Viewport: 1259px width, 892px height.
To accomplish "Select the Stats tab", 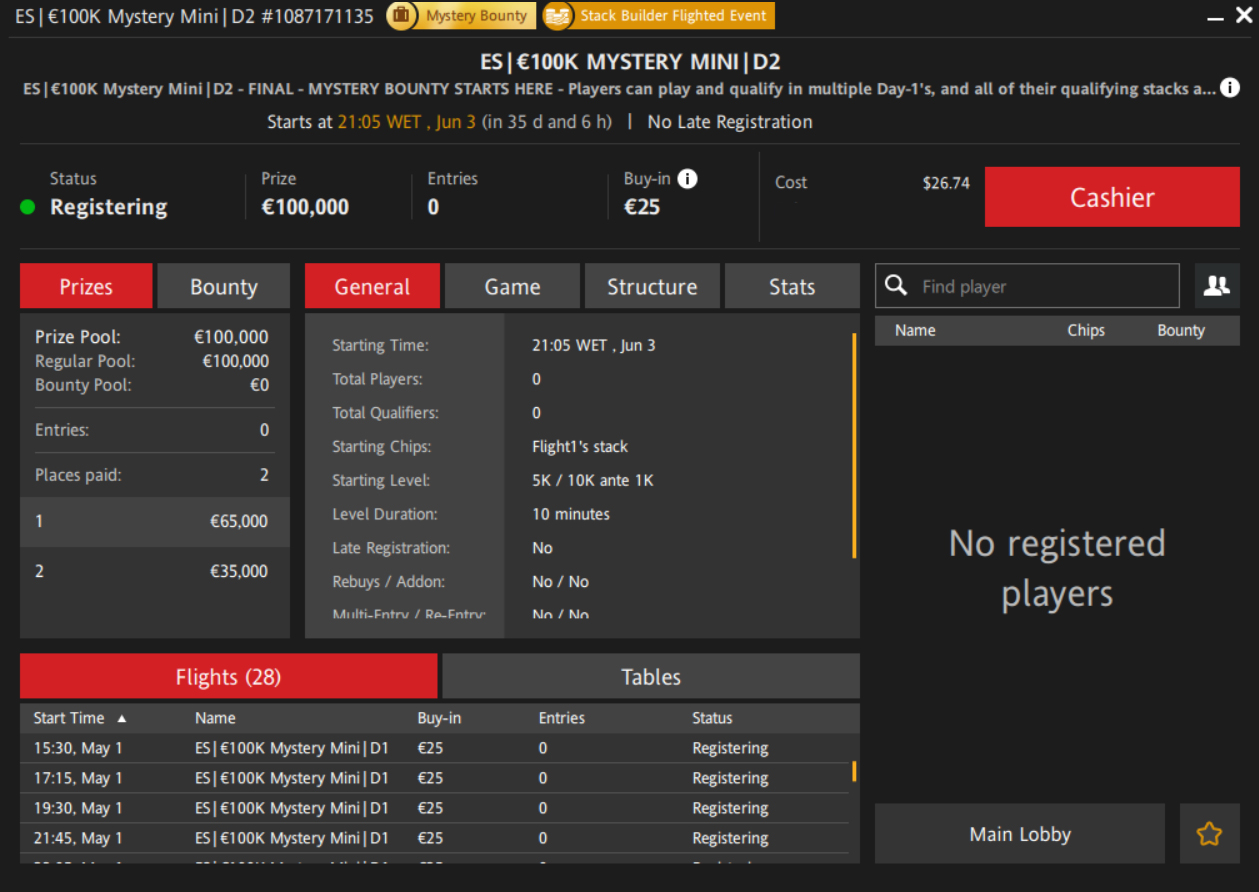I will 791,287.
